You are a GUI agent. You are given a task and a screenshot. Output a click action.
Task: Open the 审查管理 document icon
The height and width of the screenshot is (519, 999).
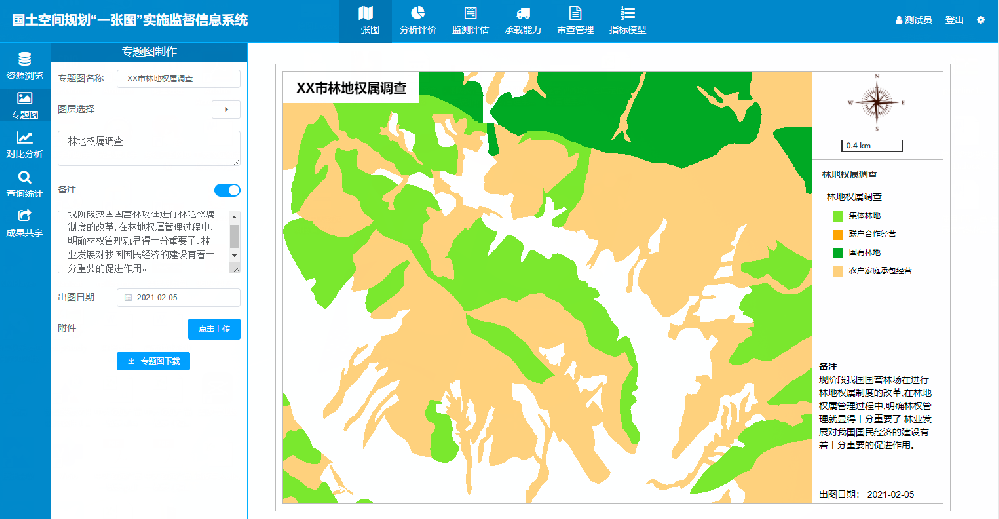575,13
